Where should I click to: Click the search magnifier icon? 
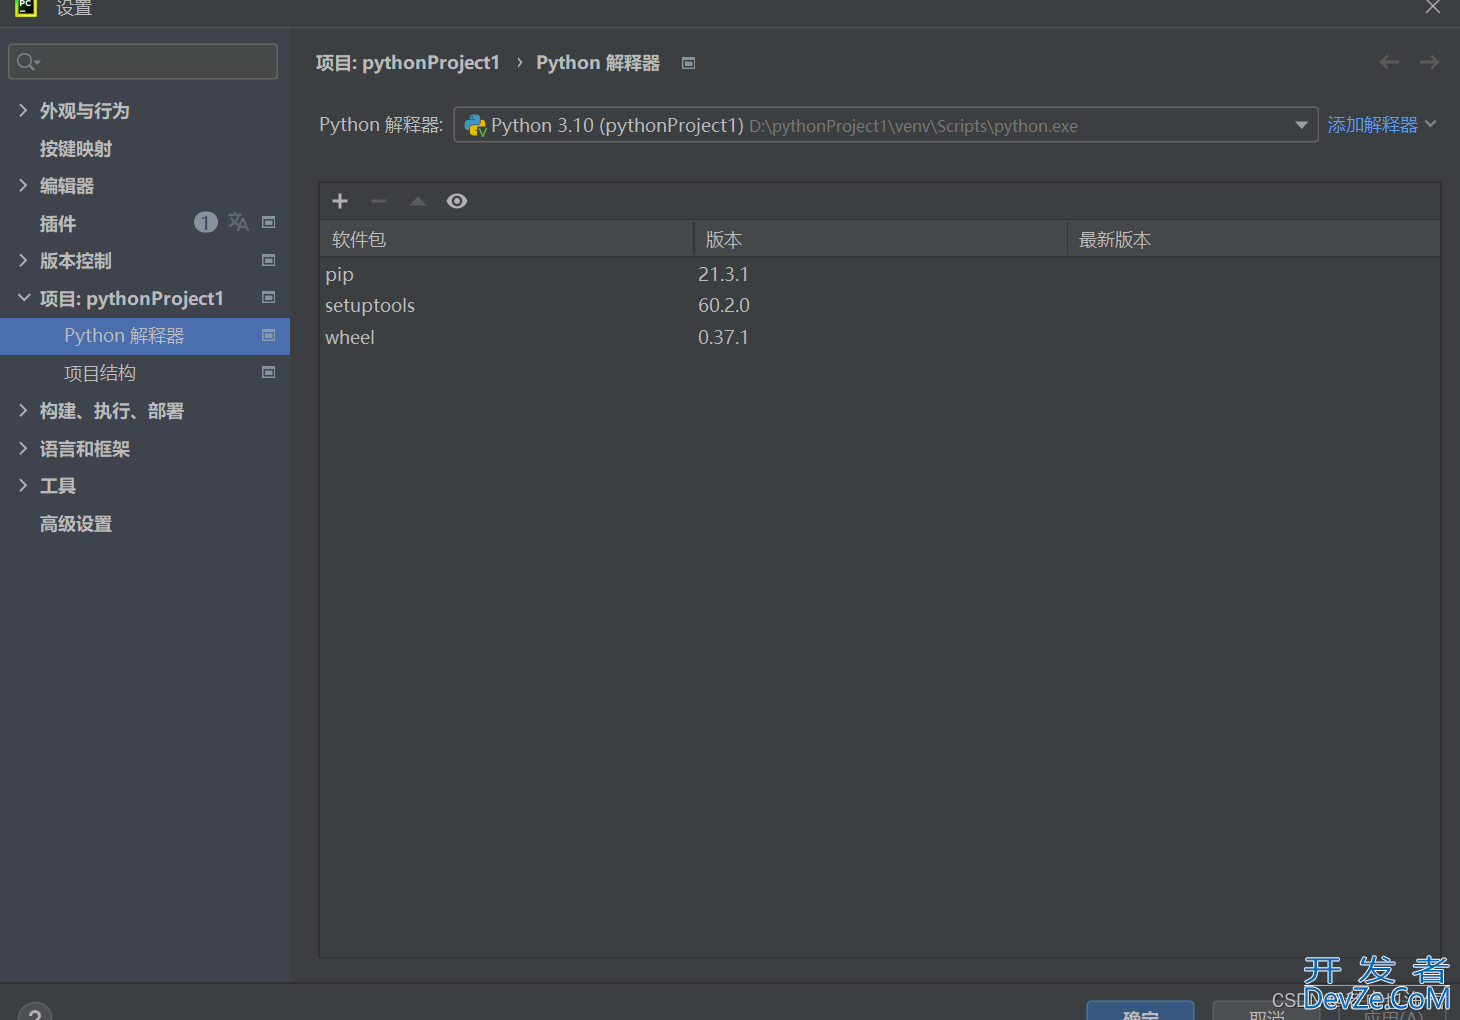pyautogui.click(x=28, y=62)
